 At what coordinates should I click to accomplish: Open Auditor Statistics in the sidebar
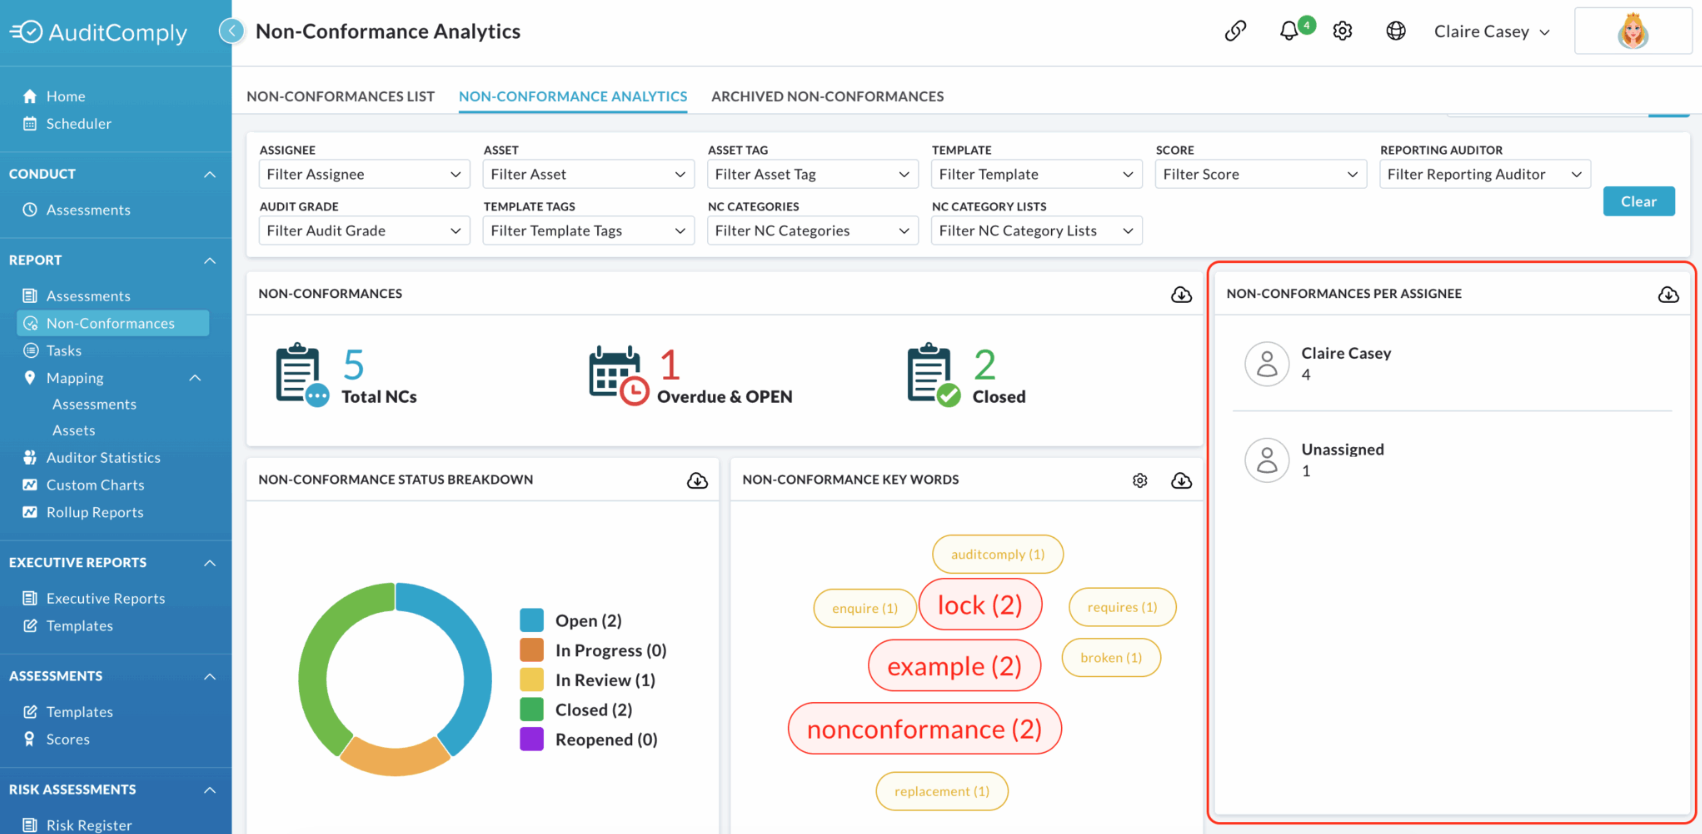pos(103,457)
